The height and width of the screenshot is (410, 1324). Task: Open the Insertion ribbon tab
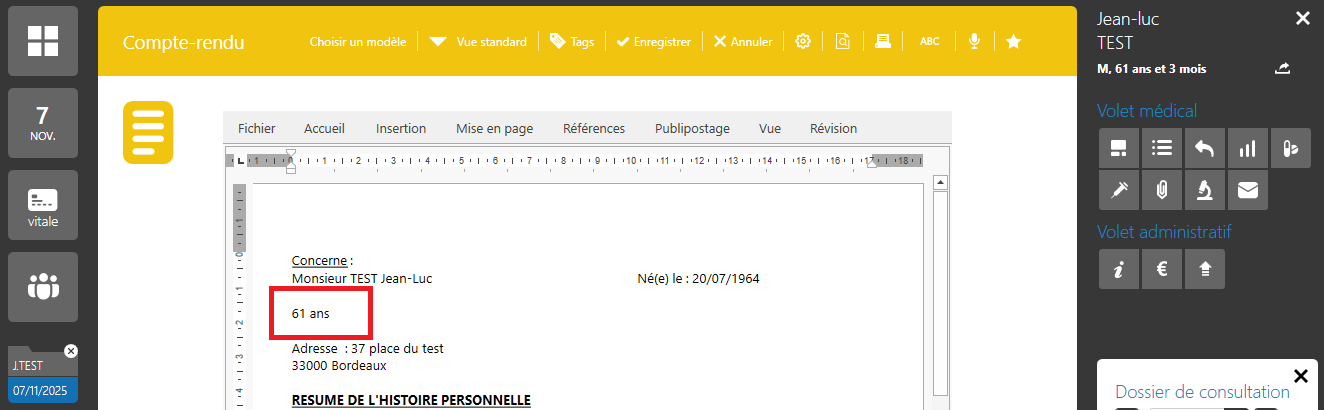401,128
